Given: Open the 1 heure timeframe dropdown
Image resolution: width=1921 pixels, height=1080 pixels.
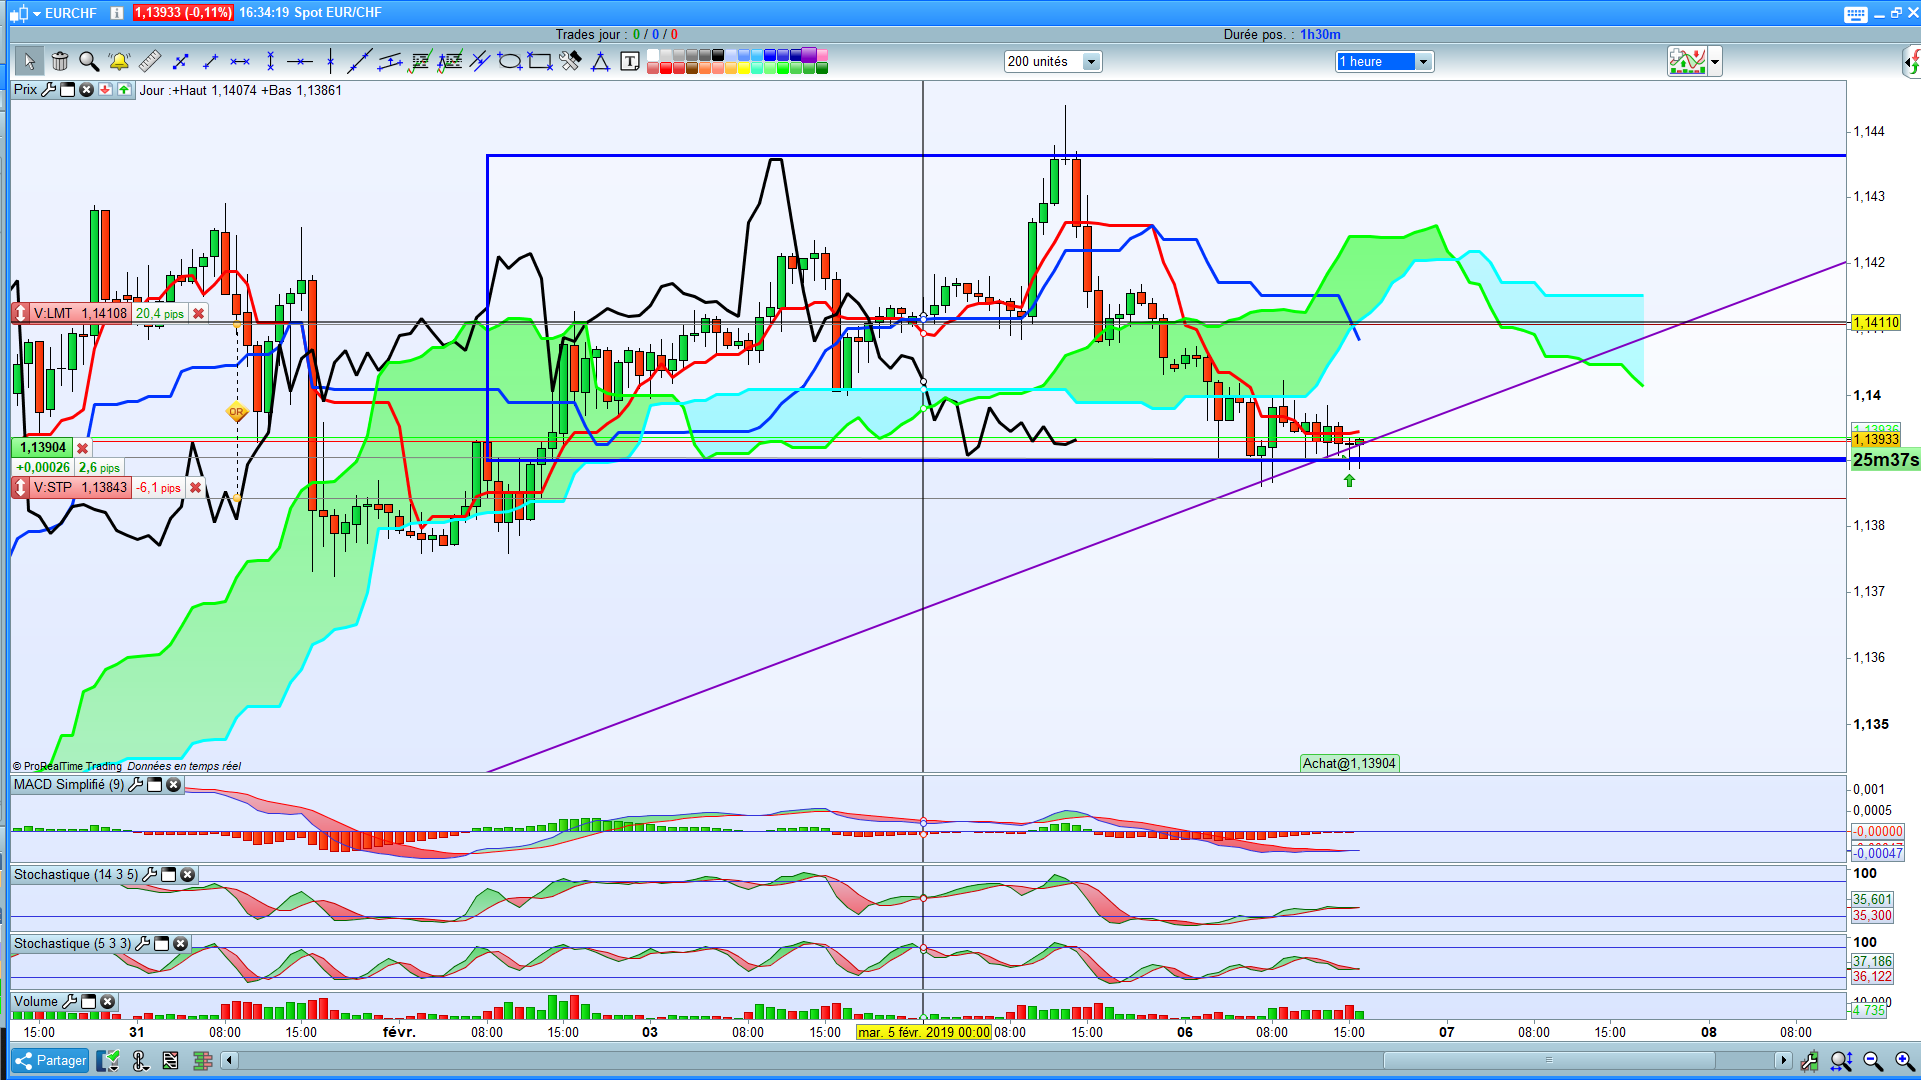Looking at the screenshot, I should [x=1423, y=62].
